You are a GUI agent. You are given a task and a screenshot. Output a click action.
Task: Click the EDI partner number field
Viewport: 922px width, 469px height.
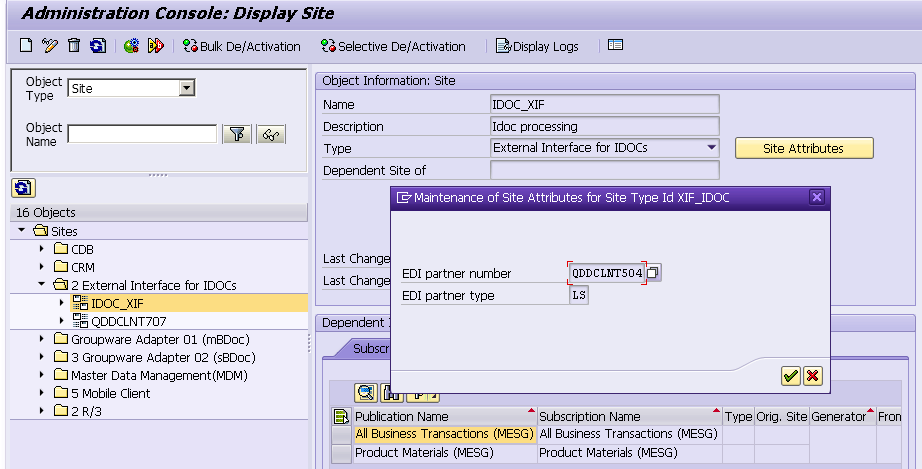(607, 273)
